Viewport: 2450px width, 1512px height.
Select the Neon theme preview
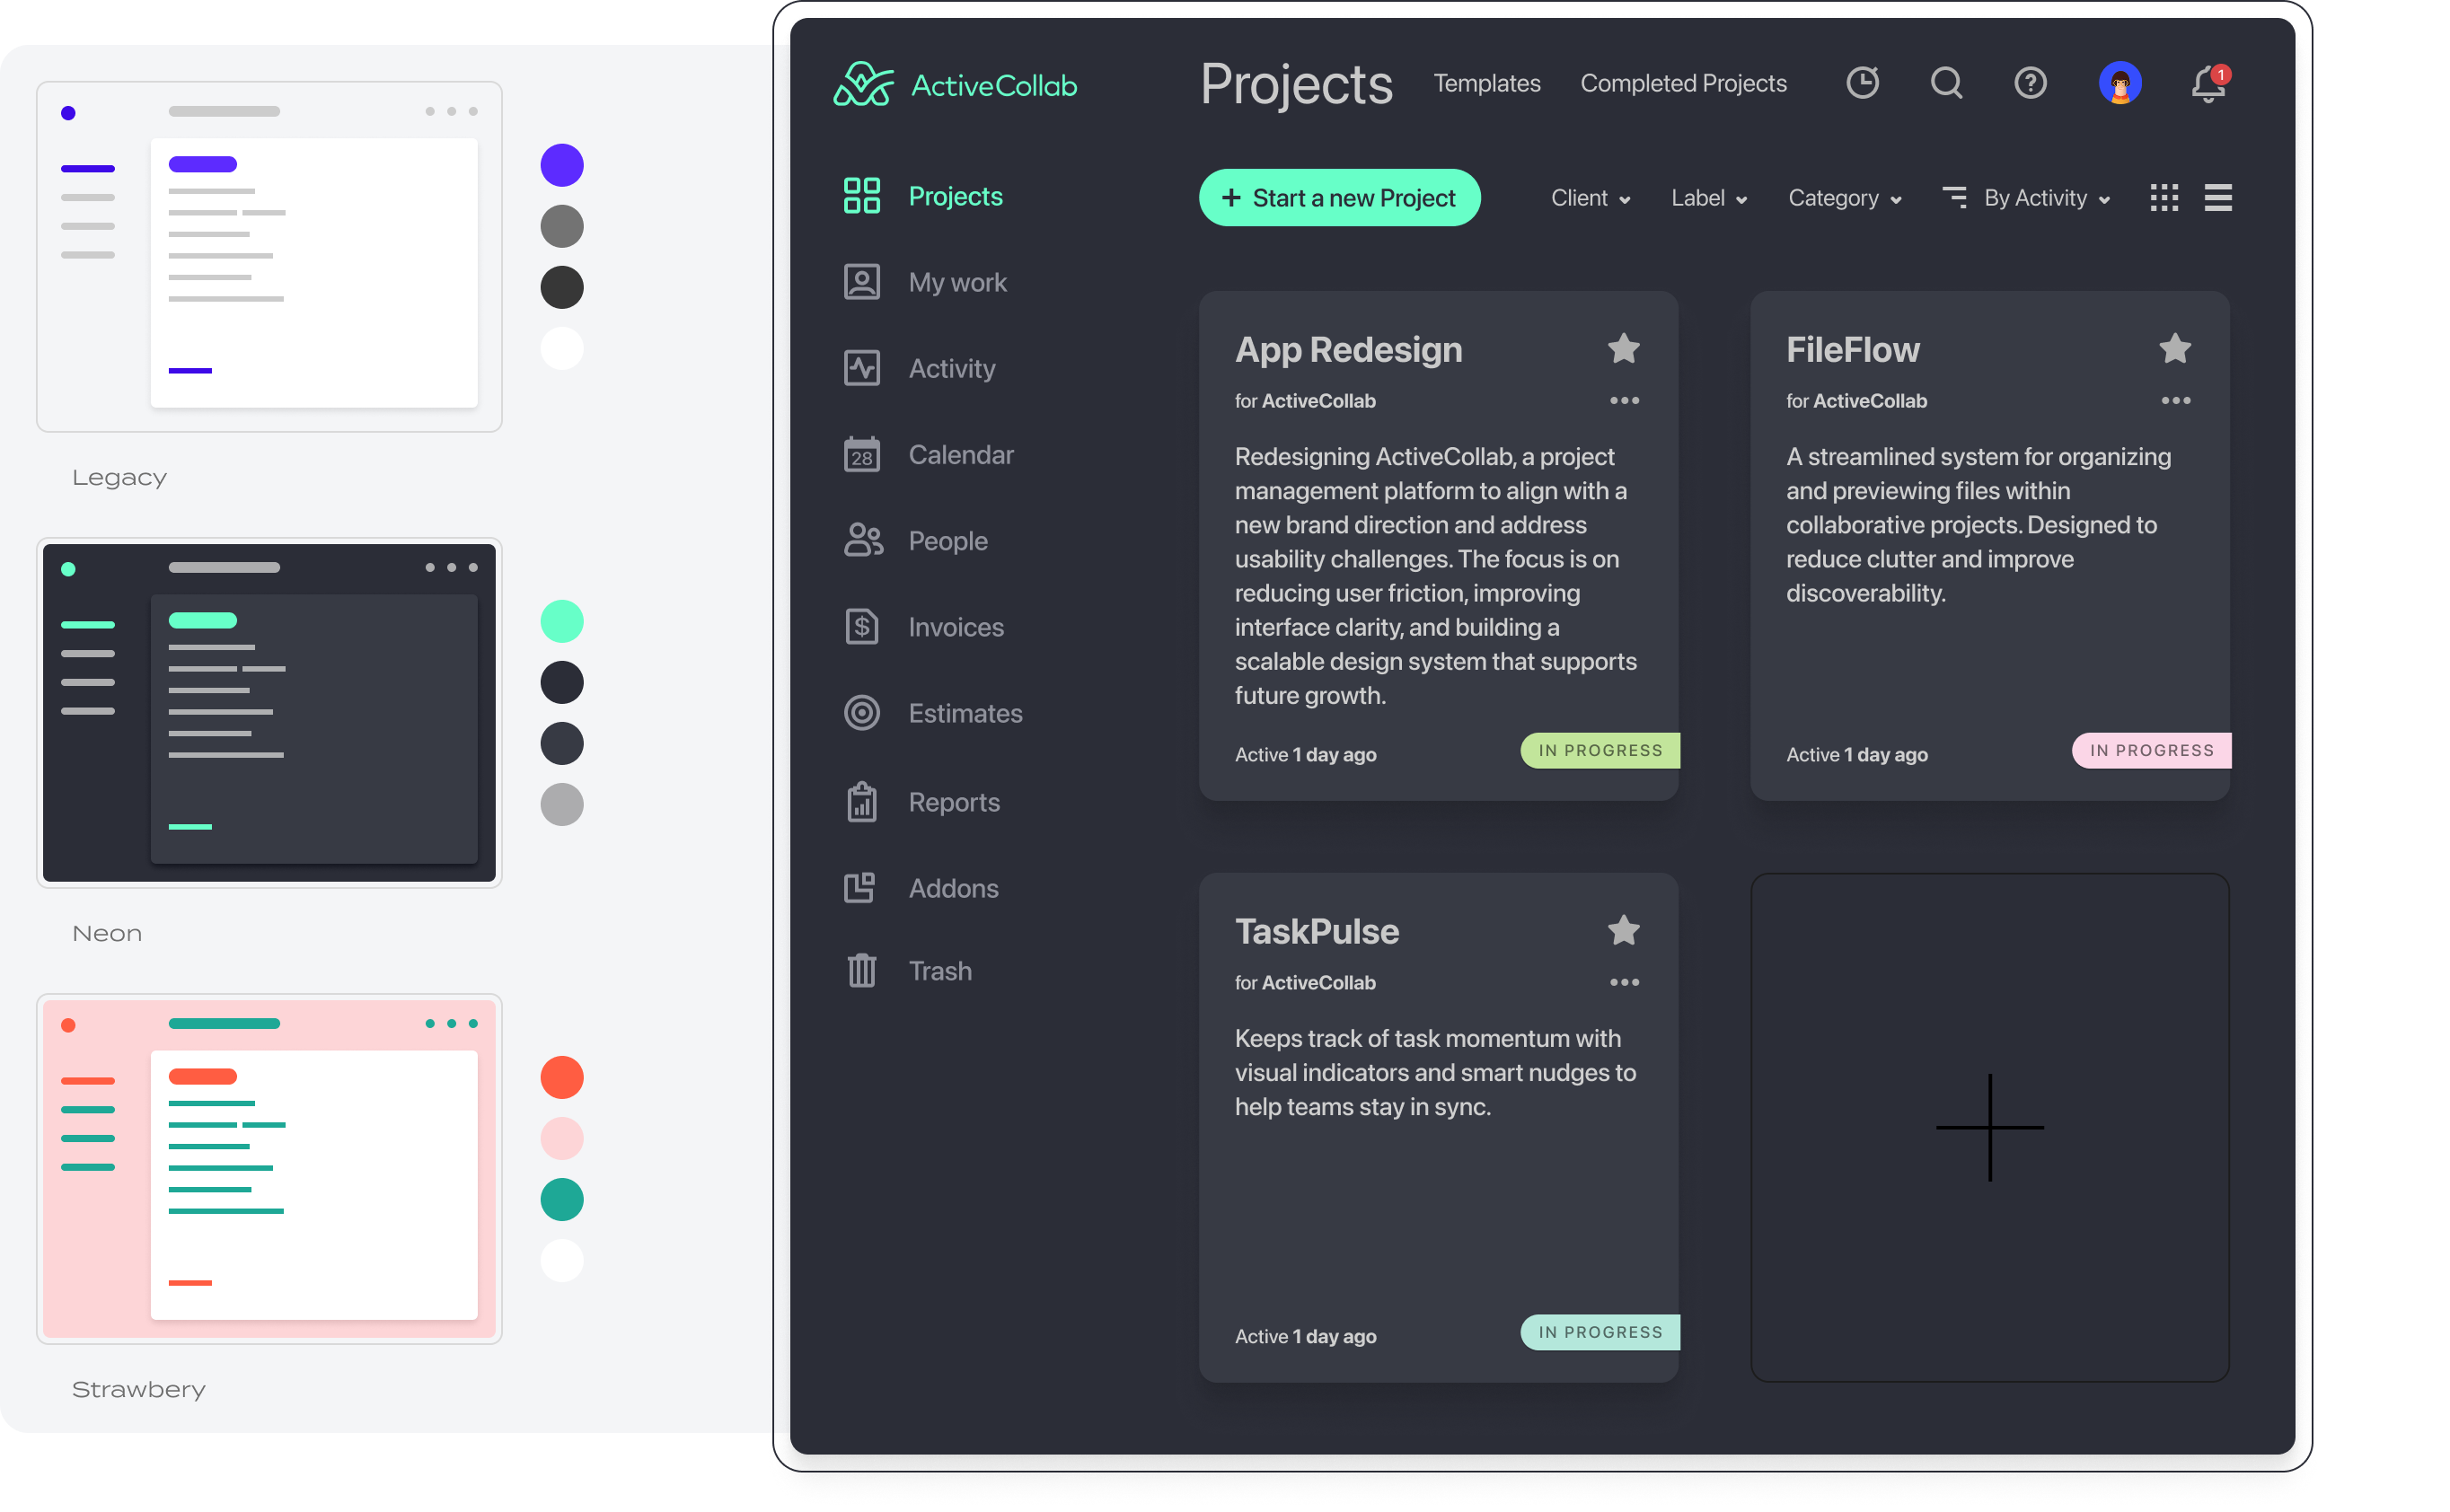pyautogui.click(x=269, y=713)
